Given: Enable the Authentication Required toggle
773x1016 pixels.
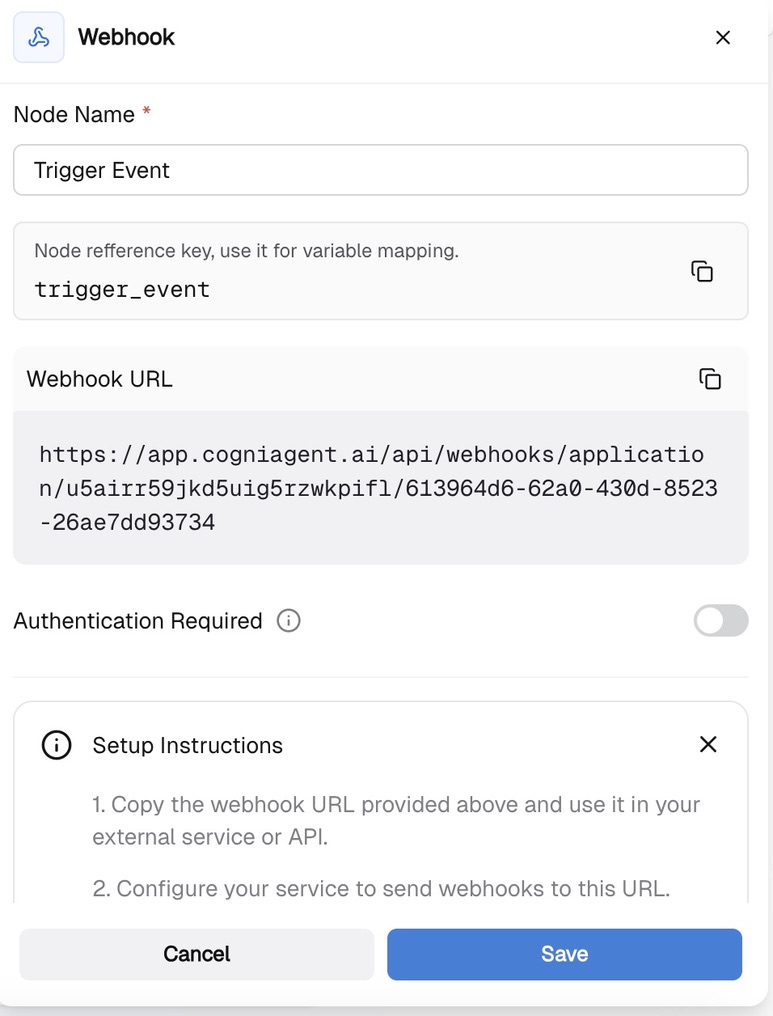Looking at the screenshot, I should (721, 621).
